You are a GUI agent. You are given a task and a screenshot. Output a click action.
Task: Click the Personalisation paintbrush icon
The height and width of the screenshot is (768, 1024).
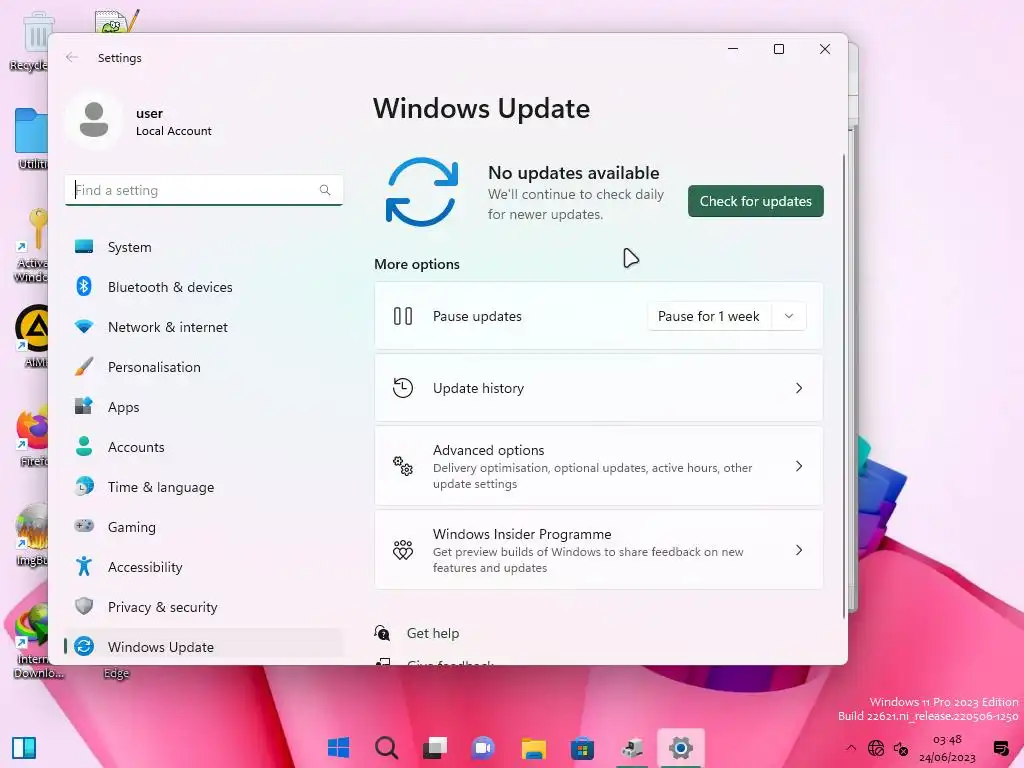pos(84,366)
